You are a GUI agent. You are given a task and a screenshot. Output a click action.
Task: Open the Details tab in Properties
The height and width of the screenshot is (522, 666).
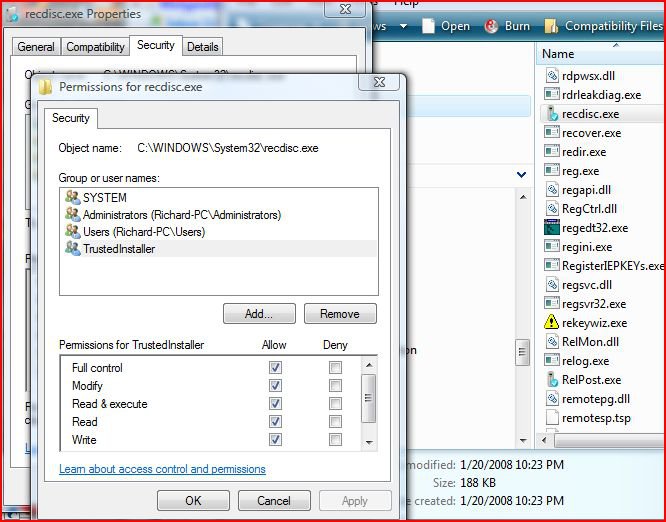(203, 47)
